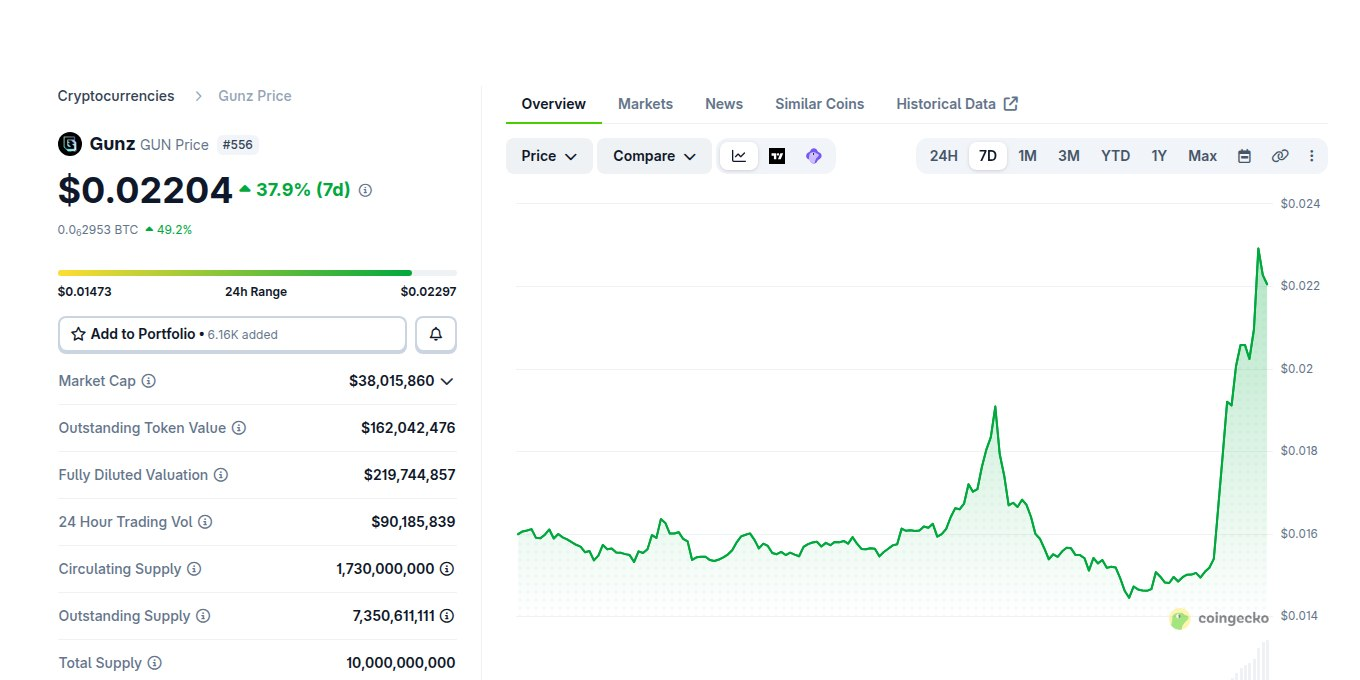Click the 37.9% (7d) change text
Screen dimensions: 1360x680
303,190
